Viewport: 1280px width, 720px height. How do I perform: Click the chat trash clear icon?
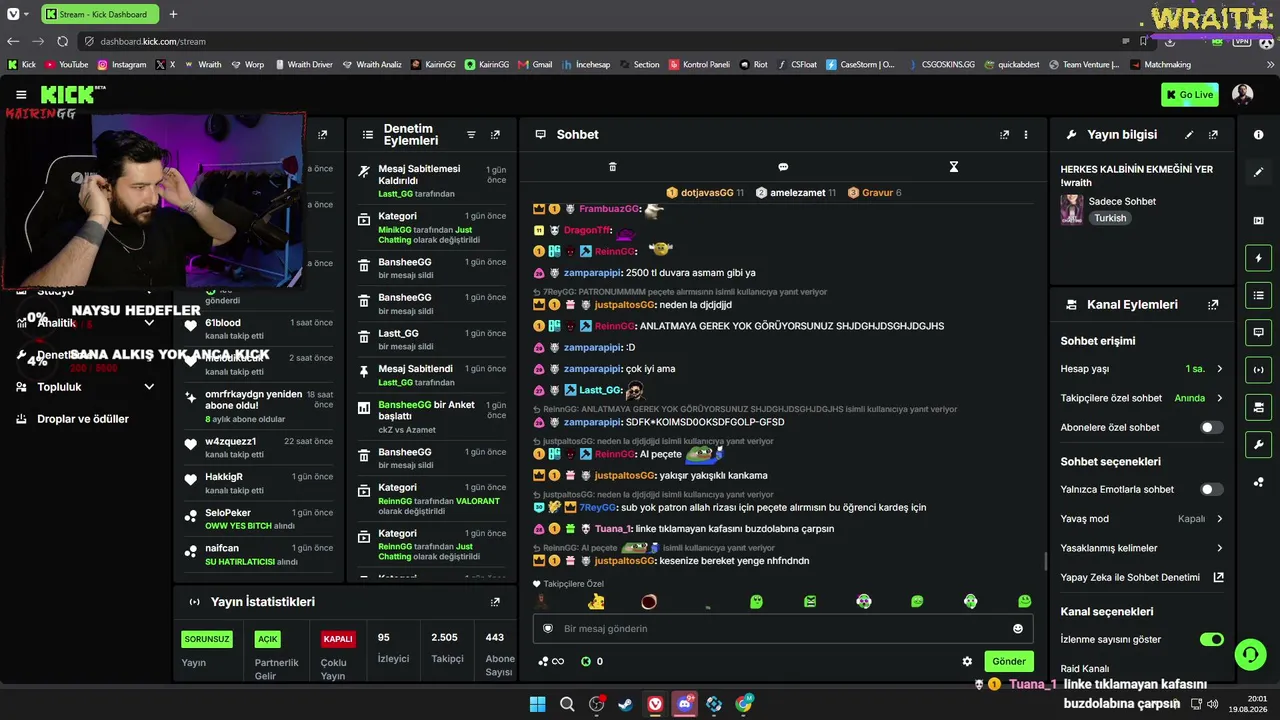tap(613, 167)
